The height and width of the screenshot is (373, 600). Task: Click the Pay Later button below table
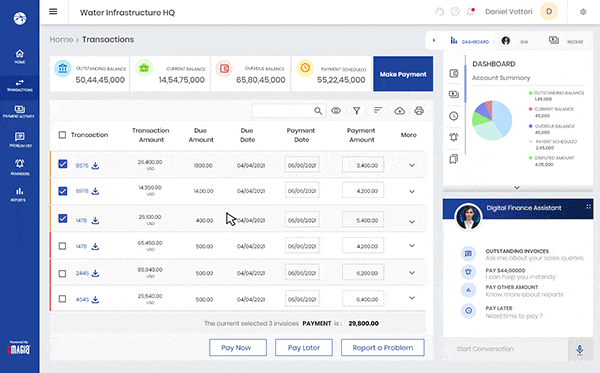pos(303,347)
